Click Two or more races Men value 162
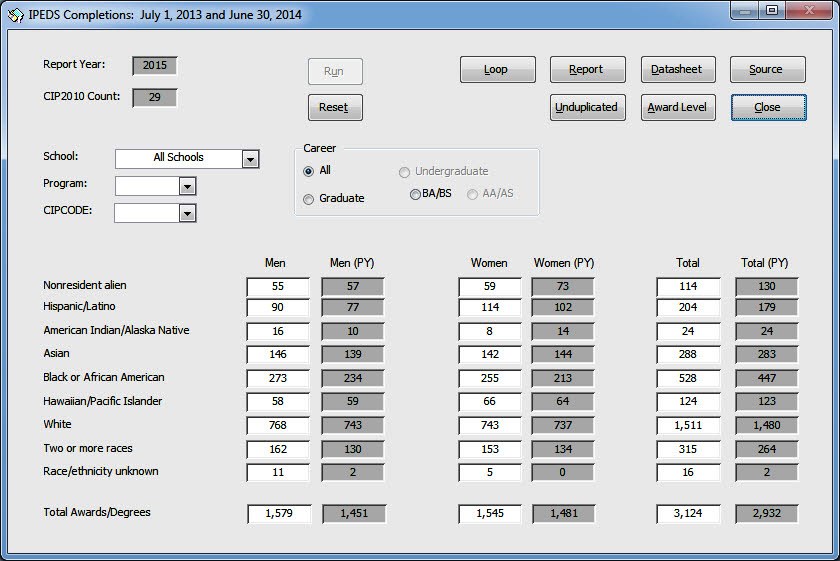840x561 pixels. pos(278,450)
